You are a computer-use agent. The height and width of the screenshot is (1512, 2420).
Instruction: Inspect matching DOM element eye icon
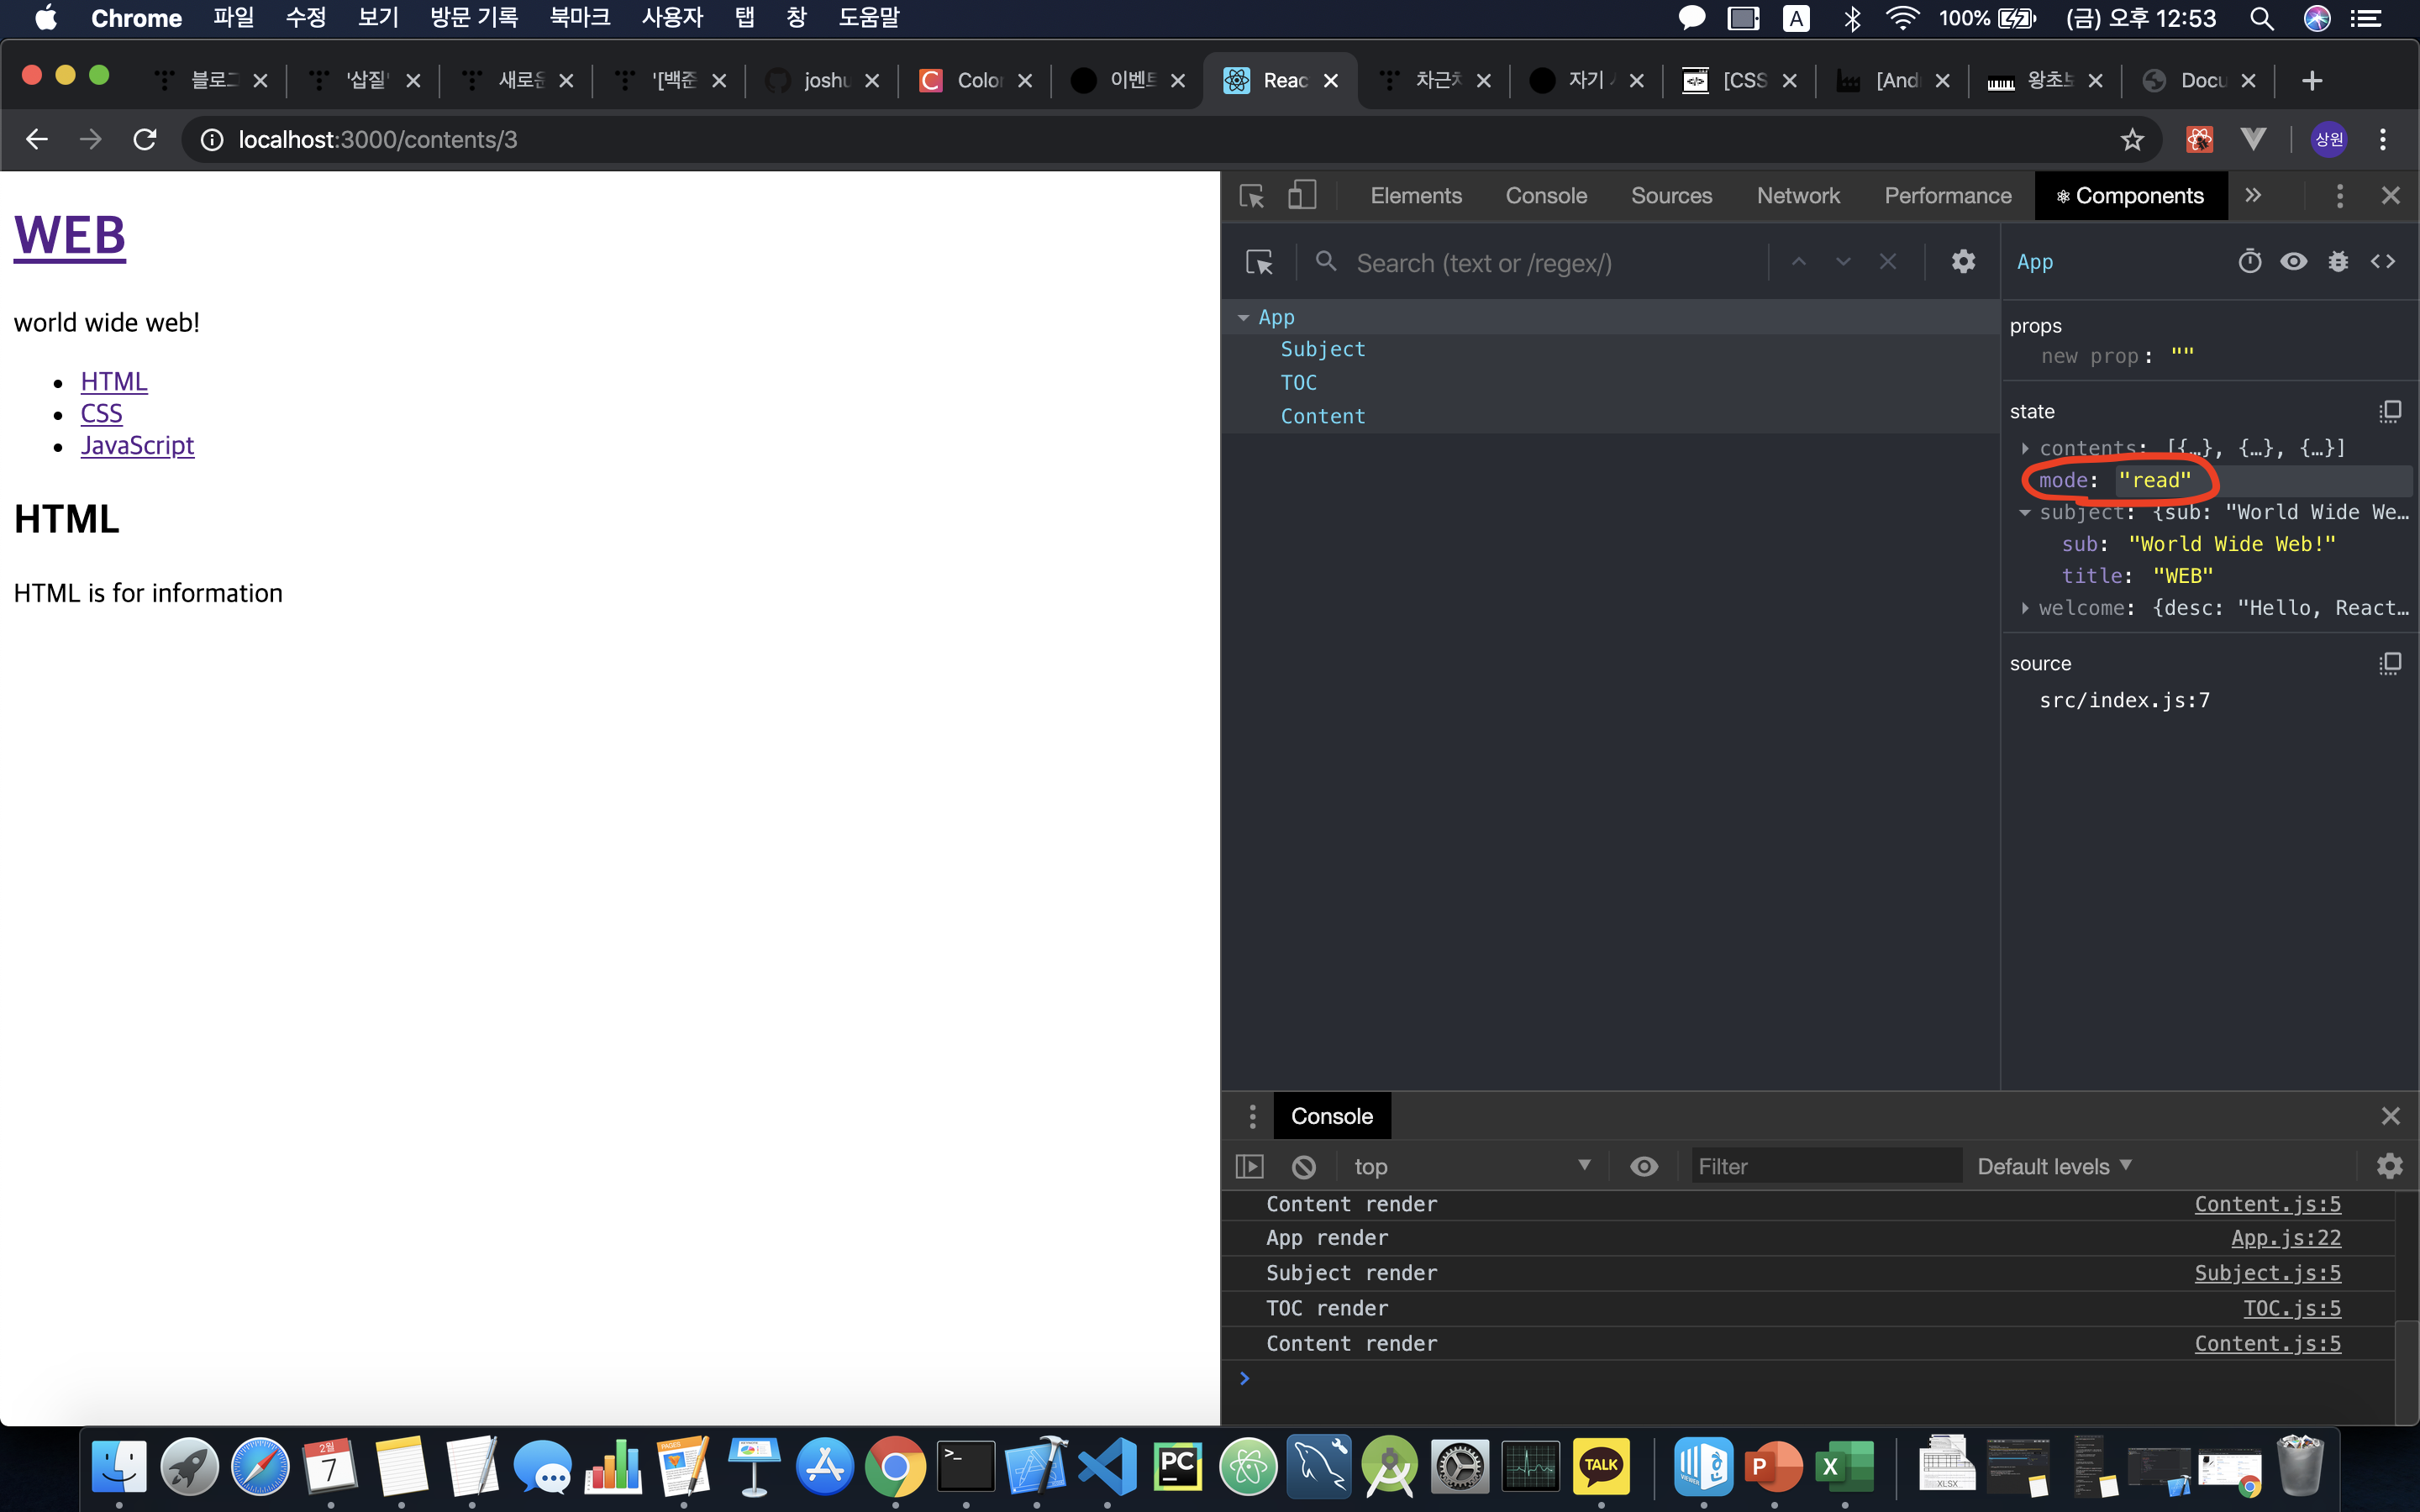click(x=2294, y=262)
